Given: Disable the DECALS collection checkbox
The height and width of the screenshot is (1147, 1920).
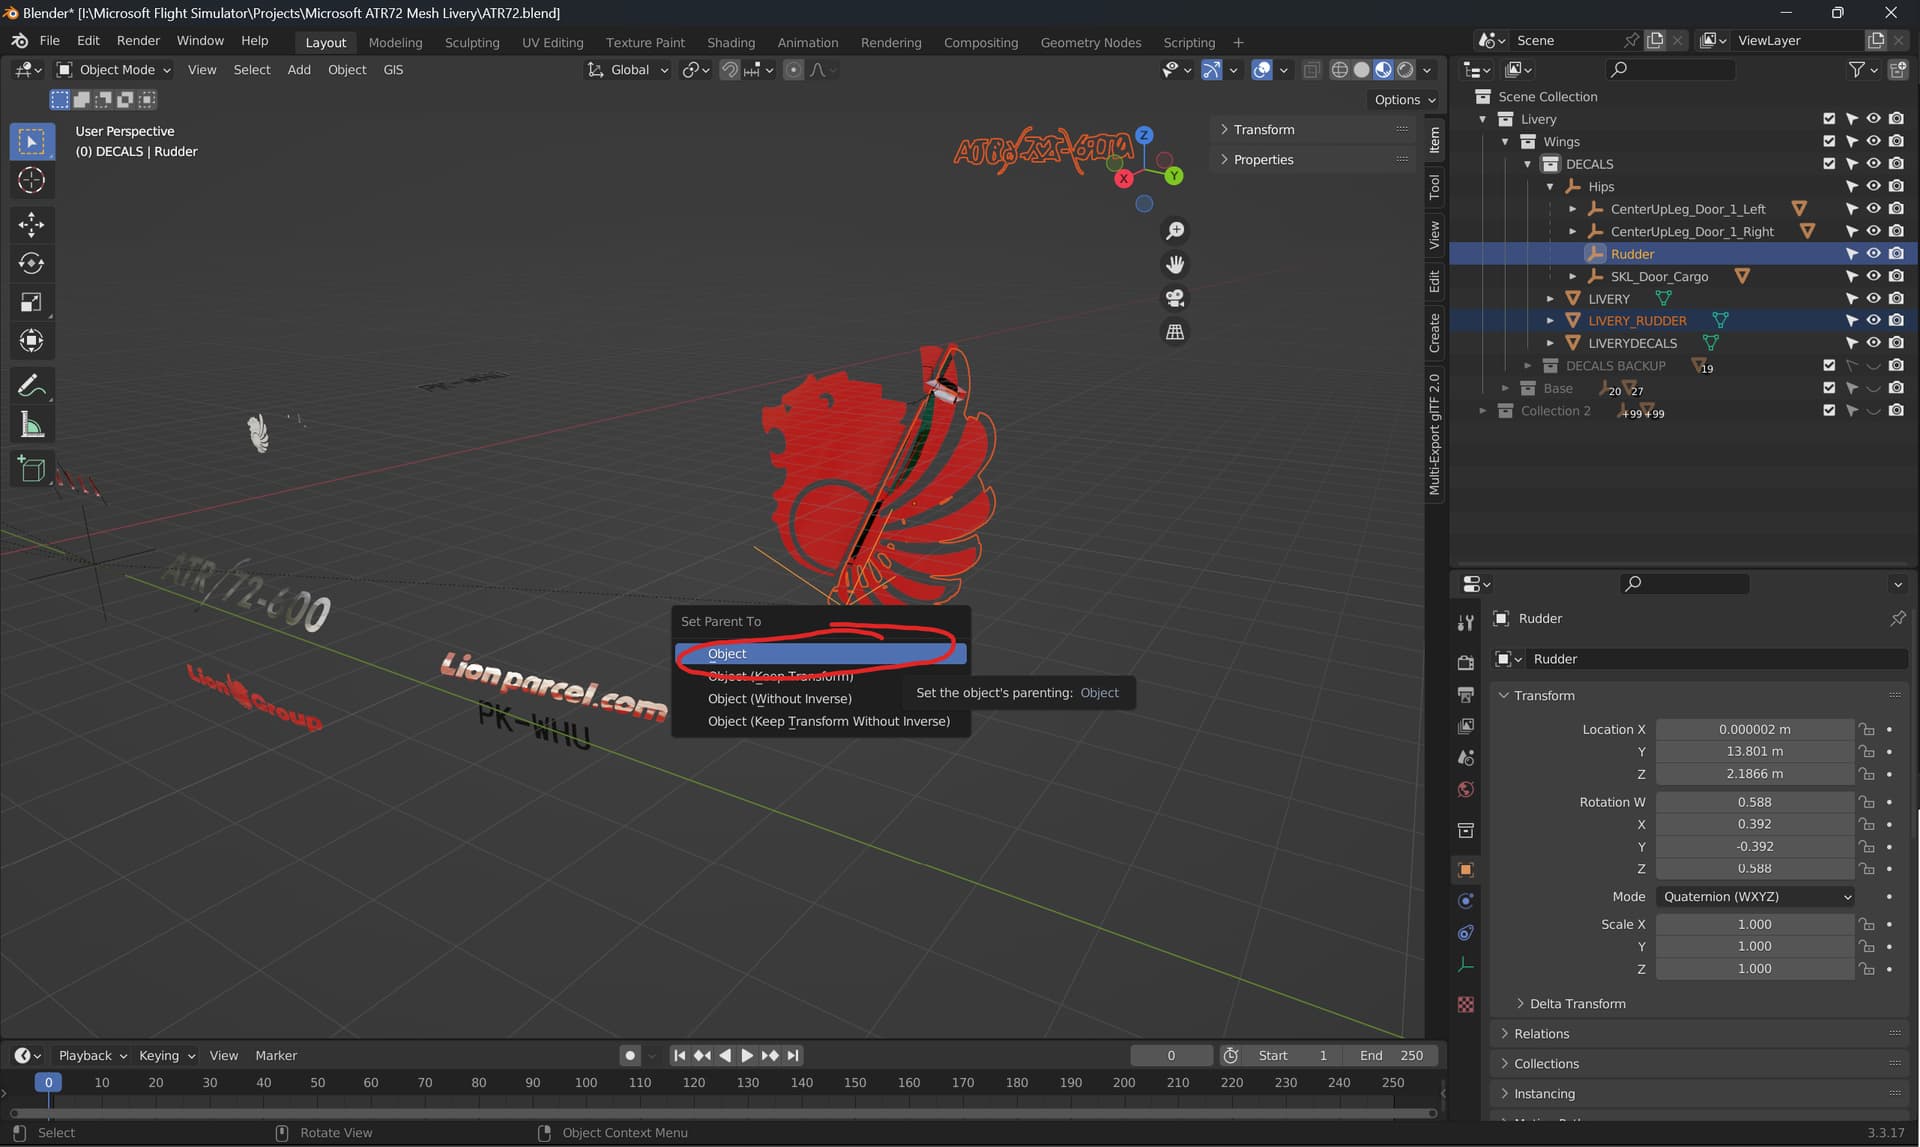Looking at the screenshot, I should (x=1829, y=163).
